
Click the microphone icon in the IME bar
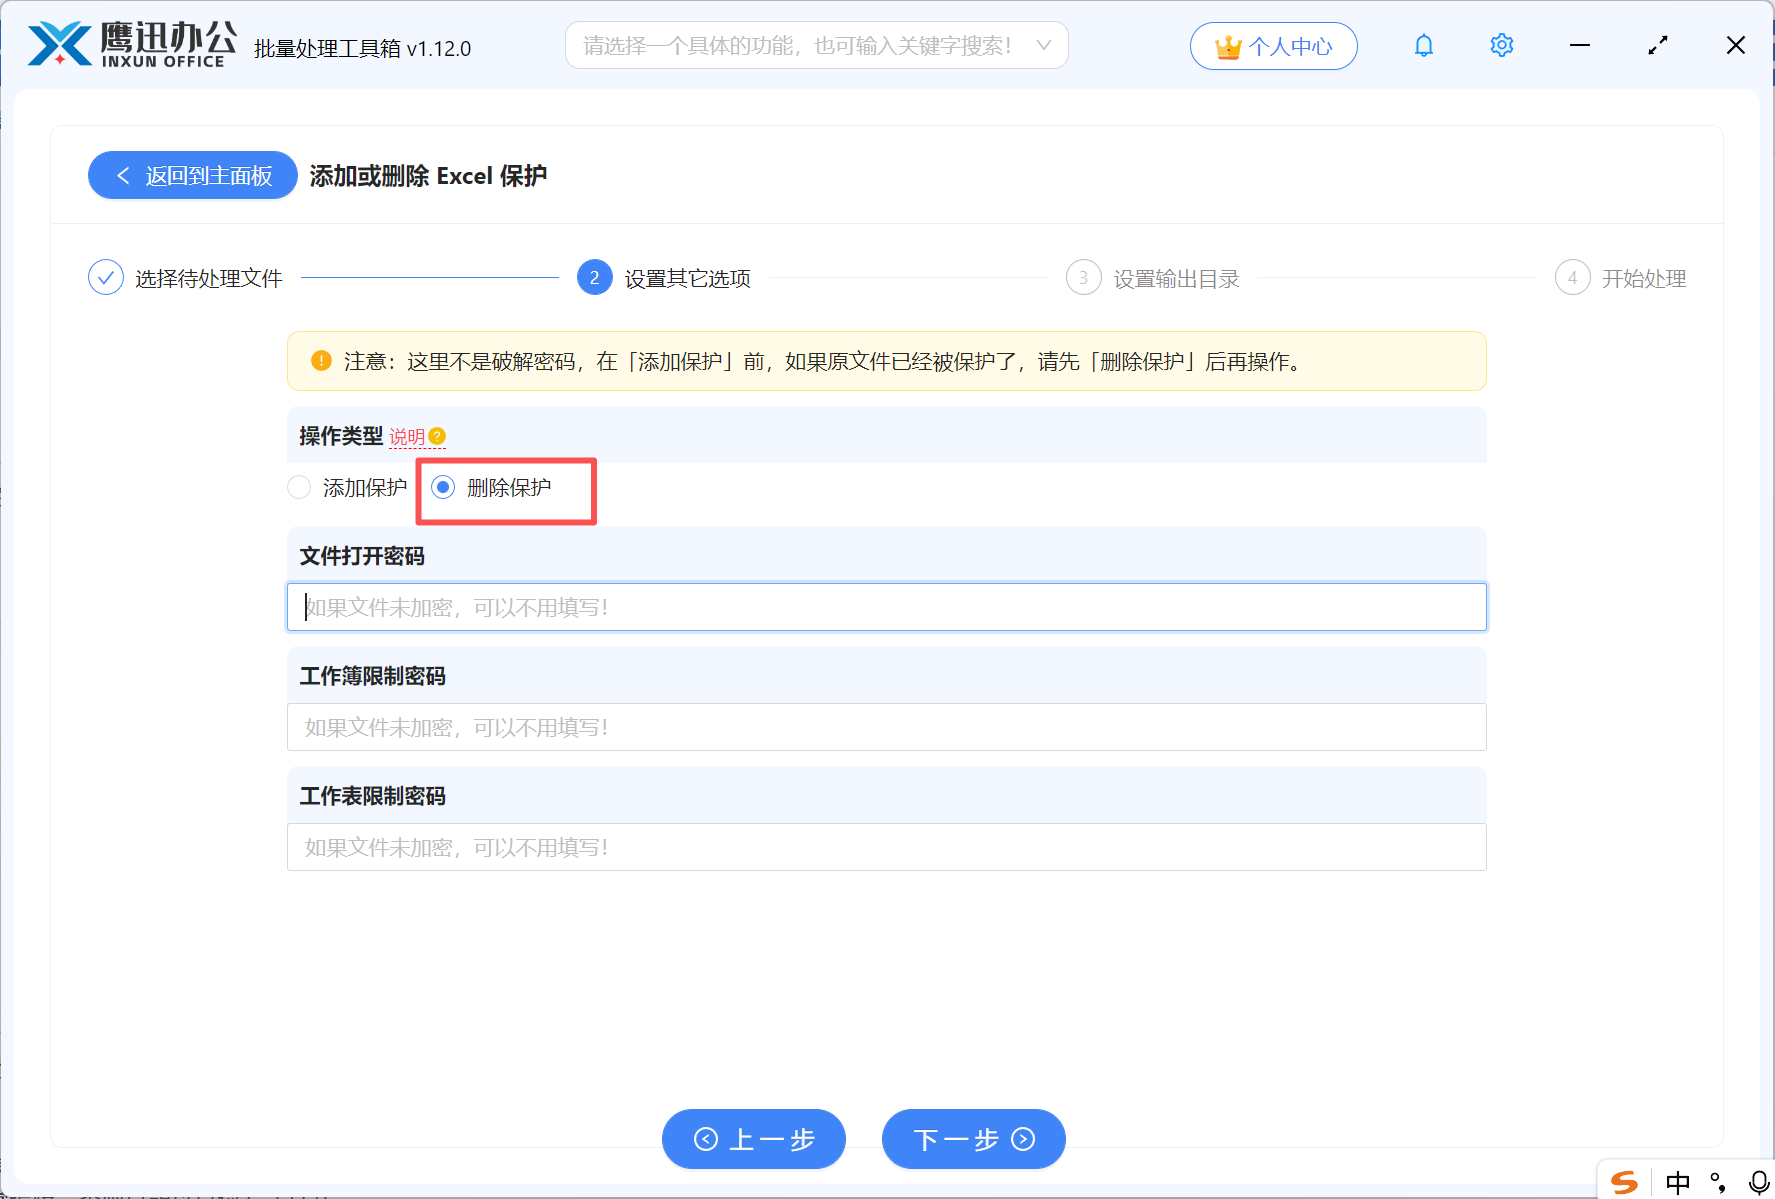coord(1758,1182)
